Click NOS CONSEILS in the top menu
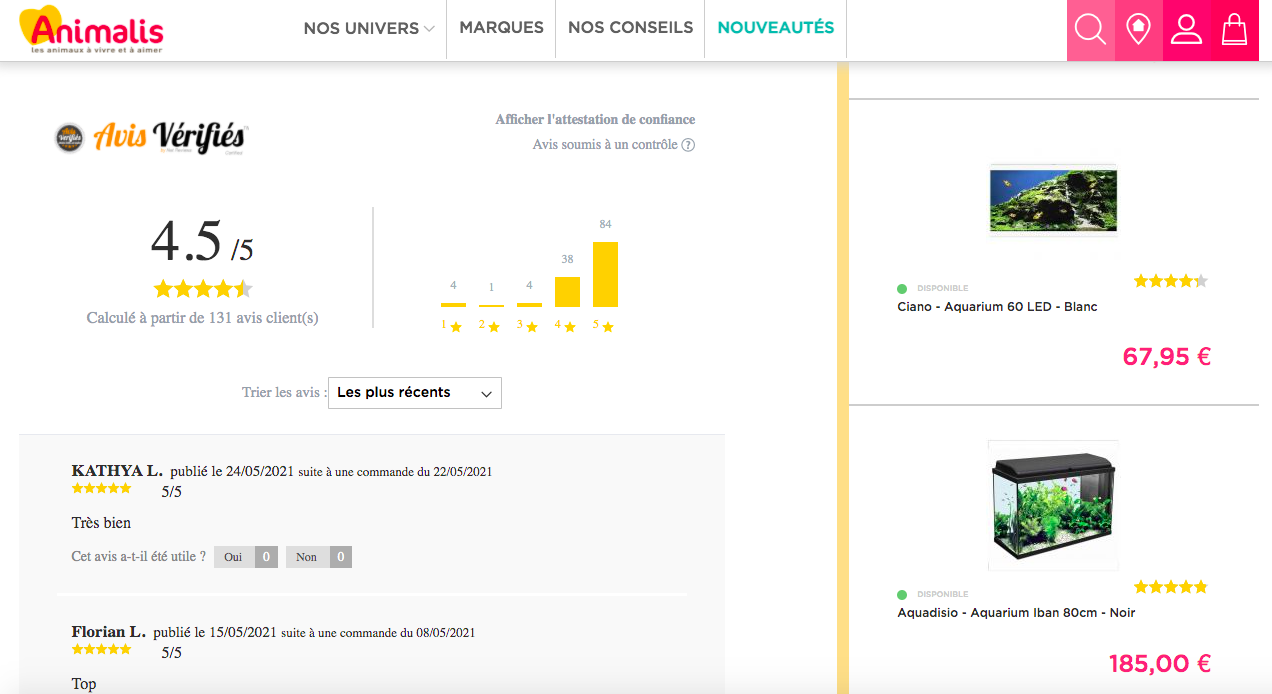 tap(629, 28)
